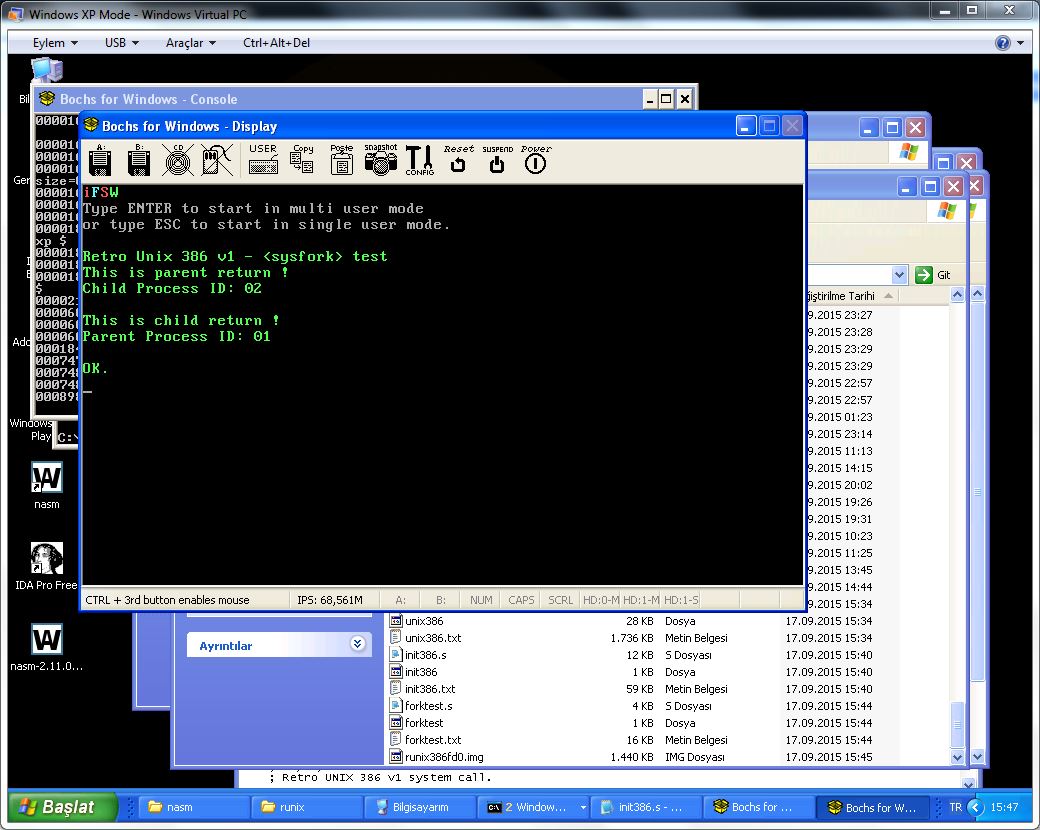Open the Eylem menu

[x=55, y=43]
